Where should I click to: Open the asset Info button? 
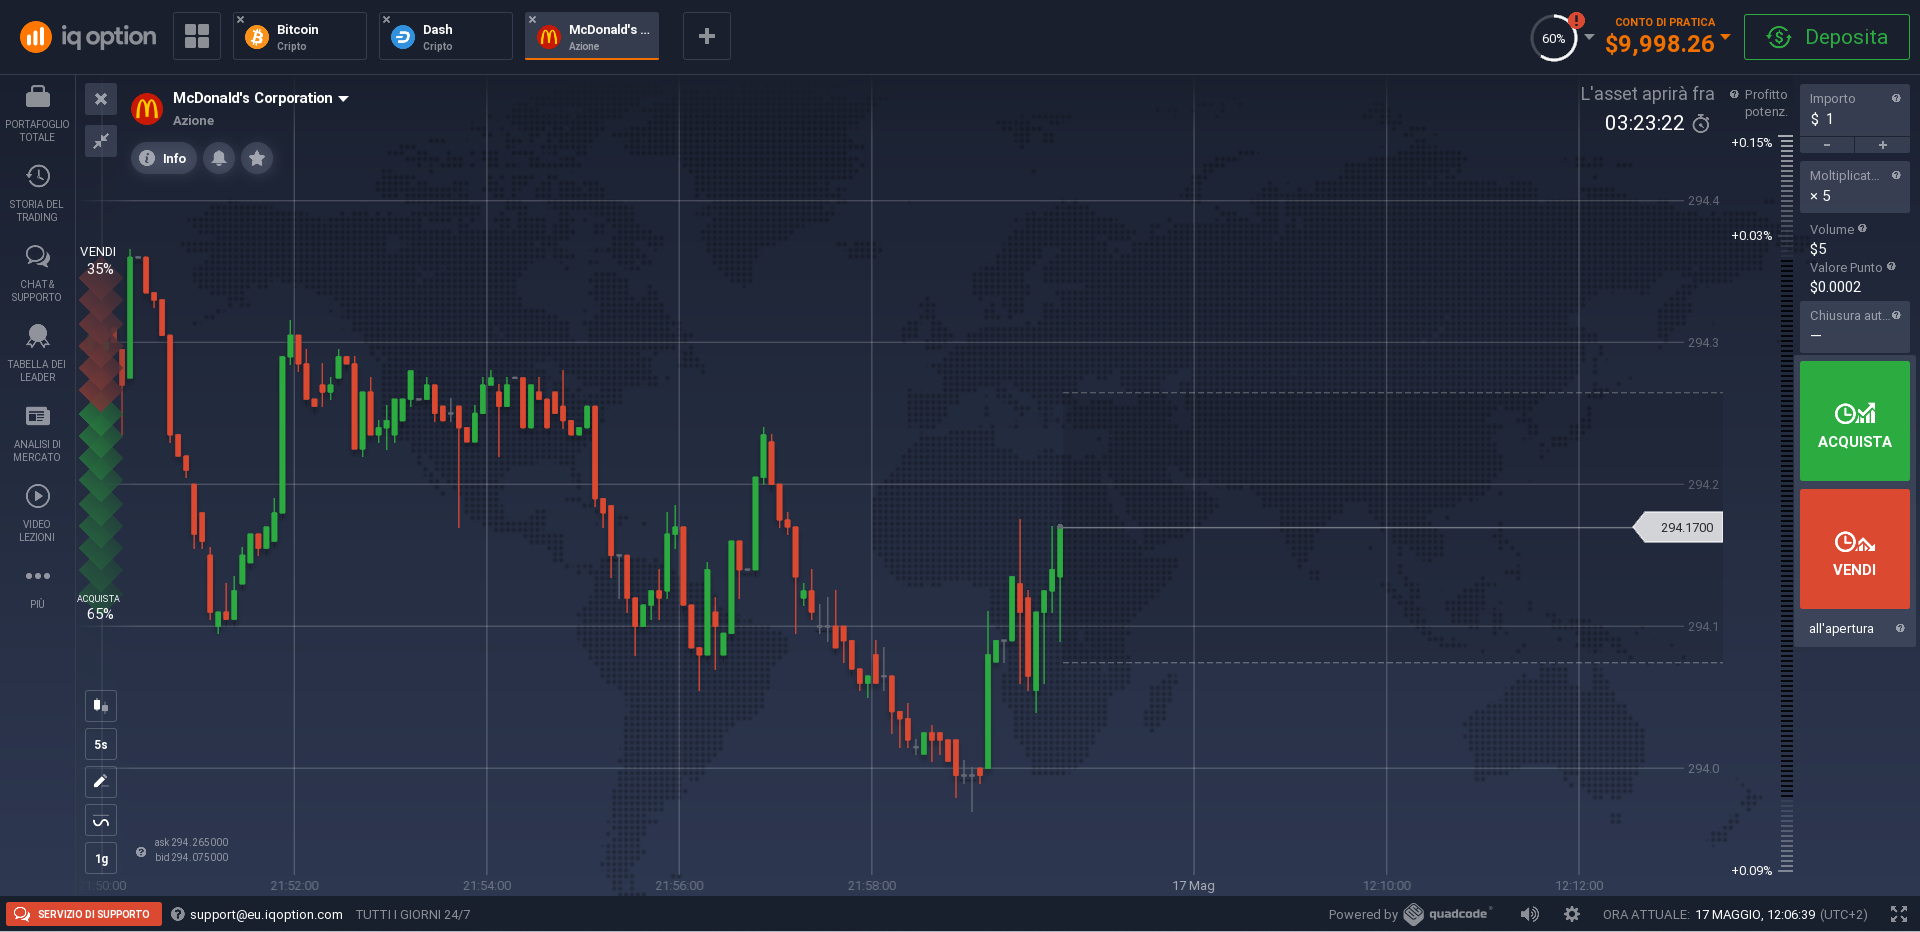pyautogui.click(x=164, y=158)
